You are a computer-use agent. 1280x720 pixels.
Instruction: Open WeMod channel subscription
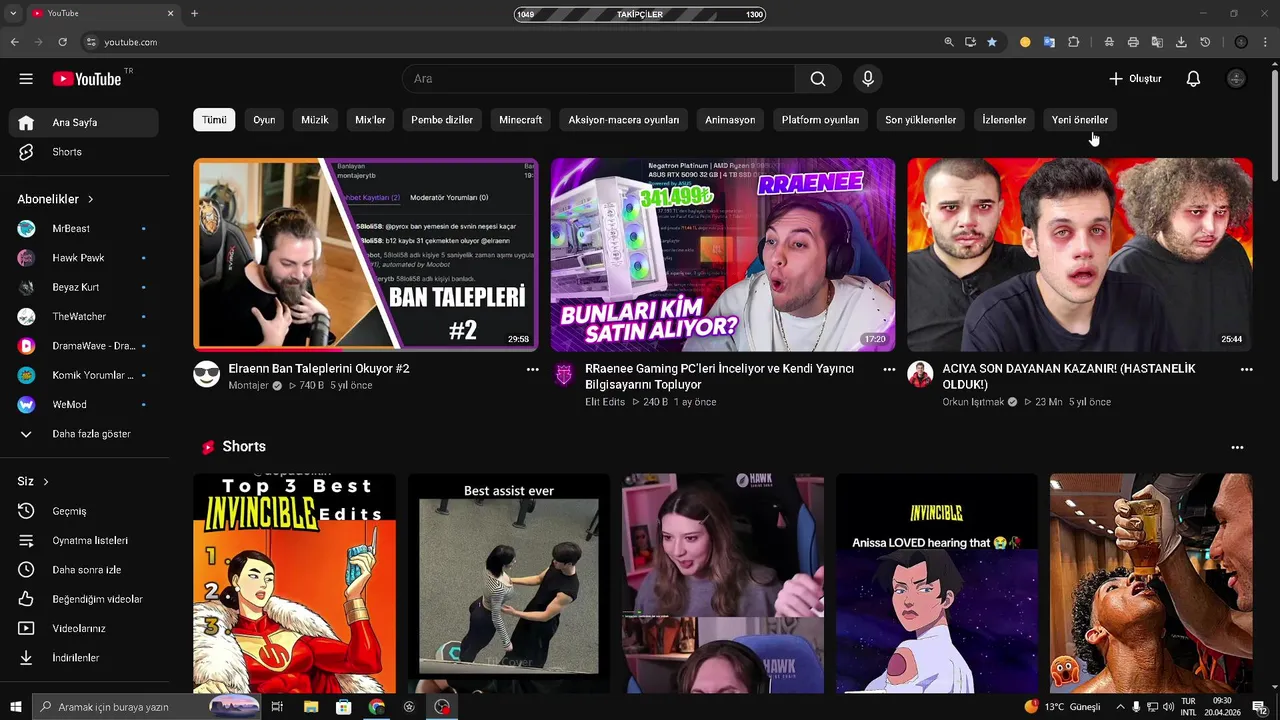tap(84, 405)
